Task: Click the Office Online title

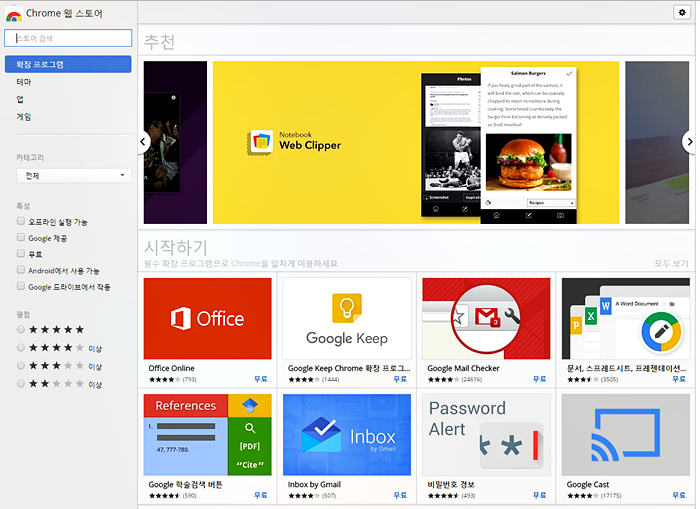Action: coord(171,368)
